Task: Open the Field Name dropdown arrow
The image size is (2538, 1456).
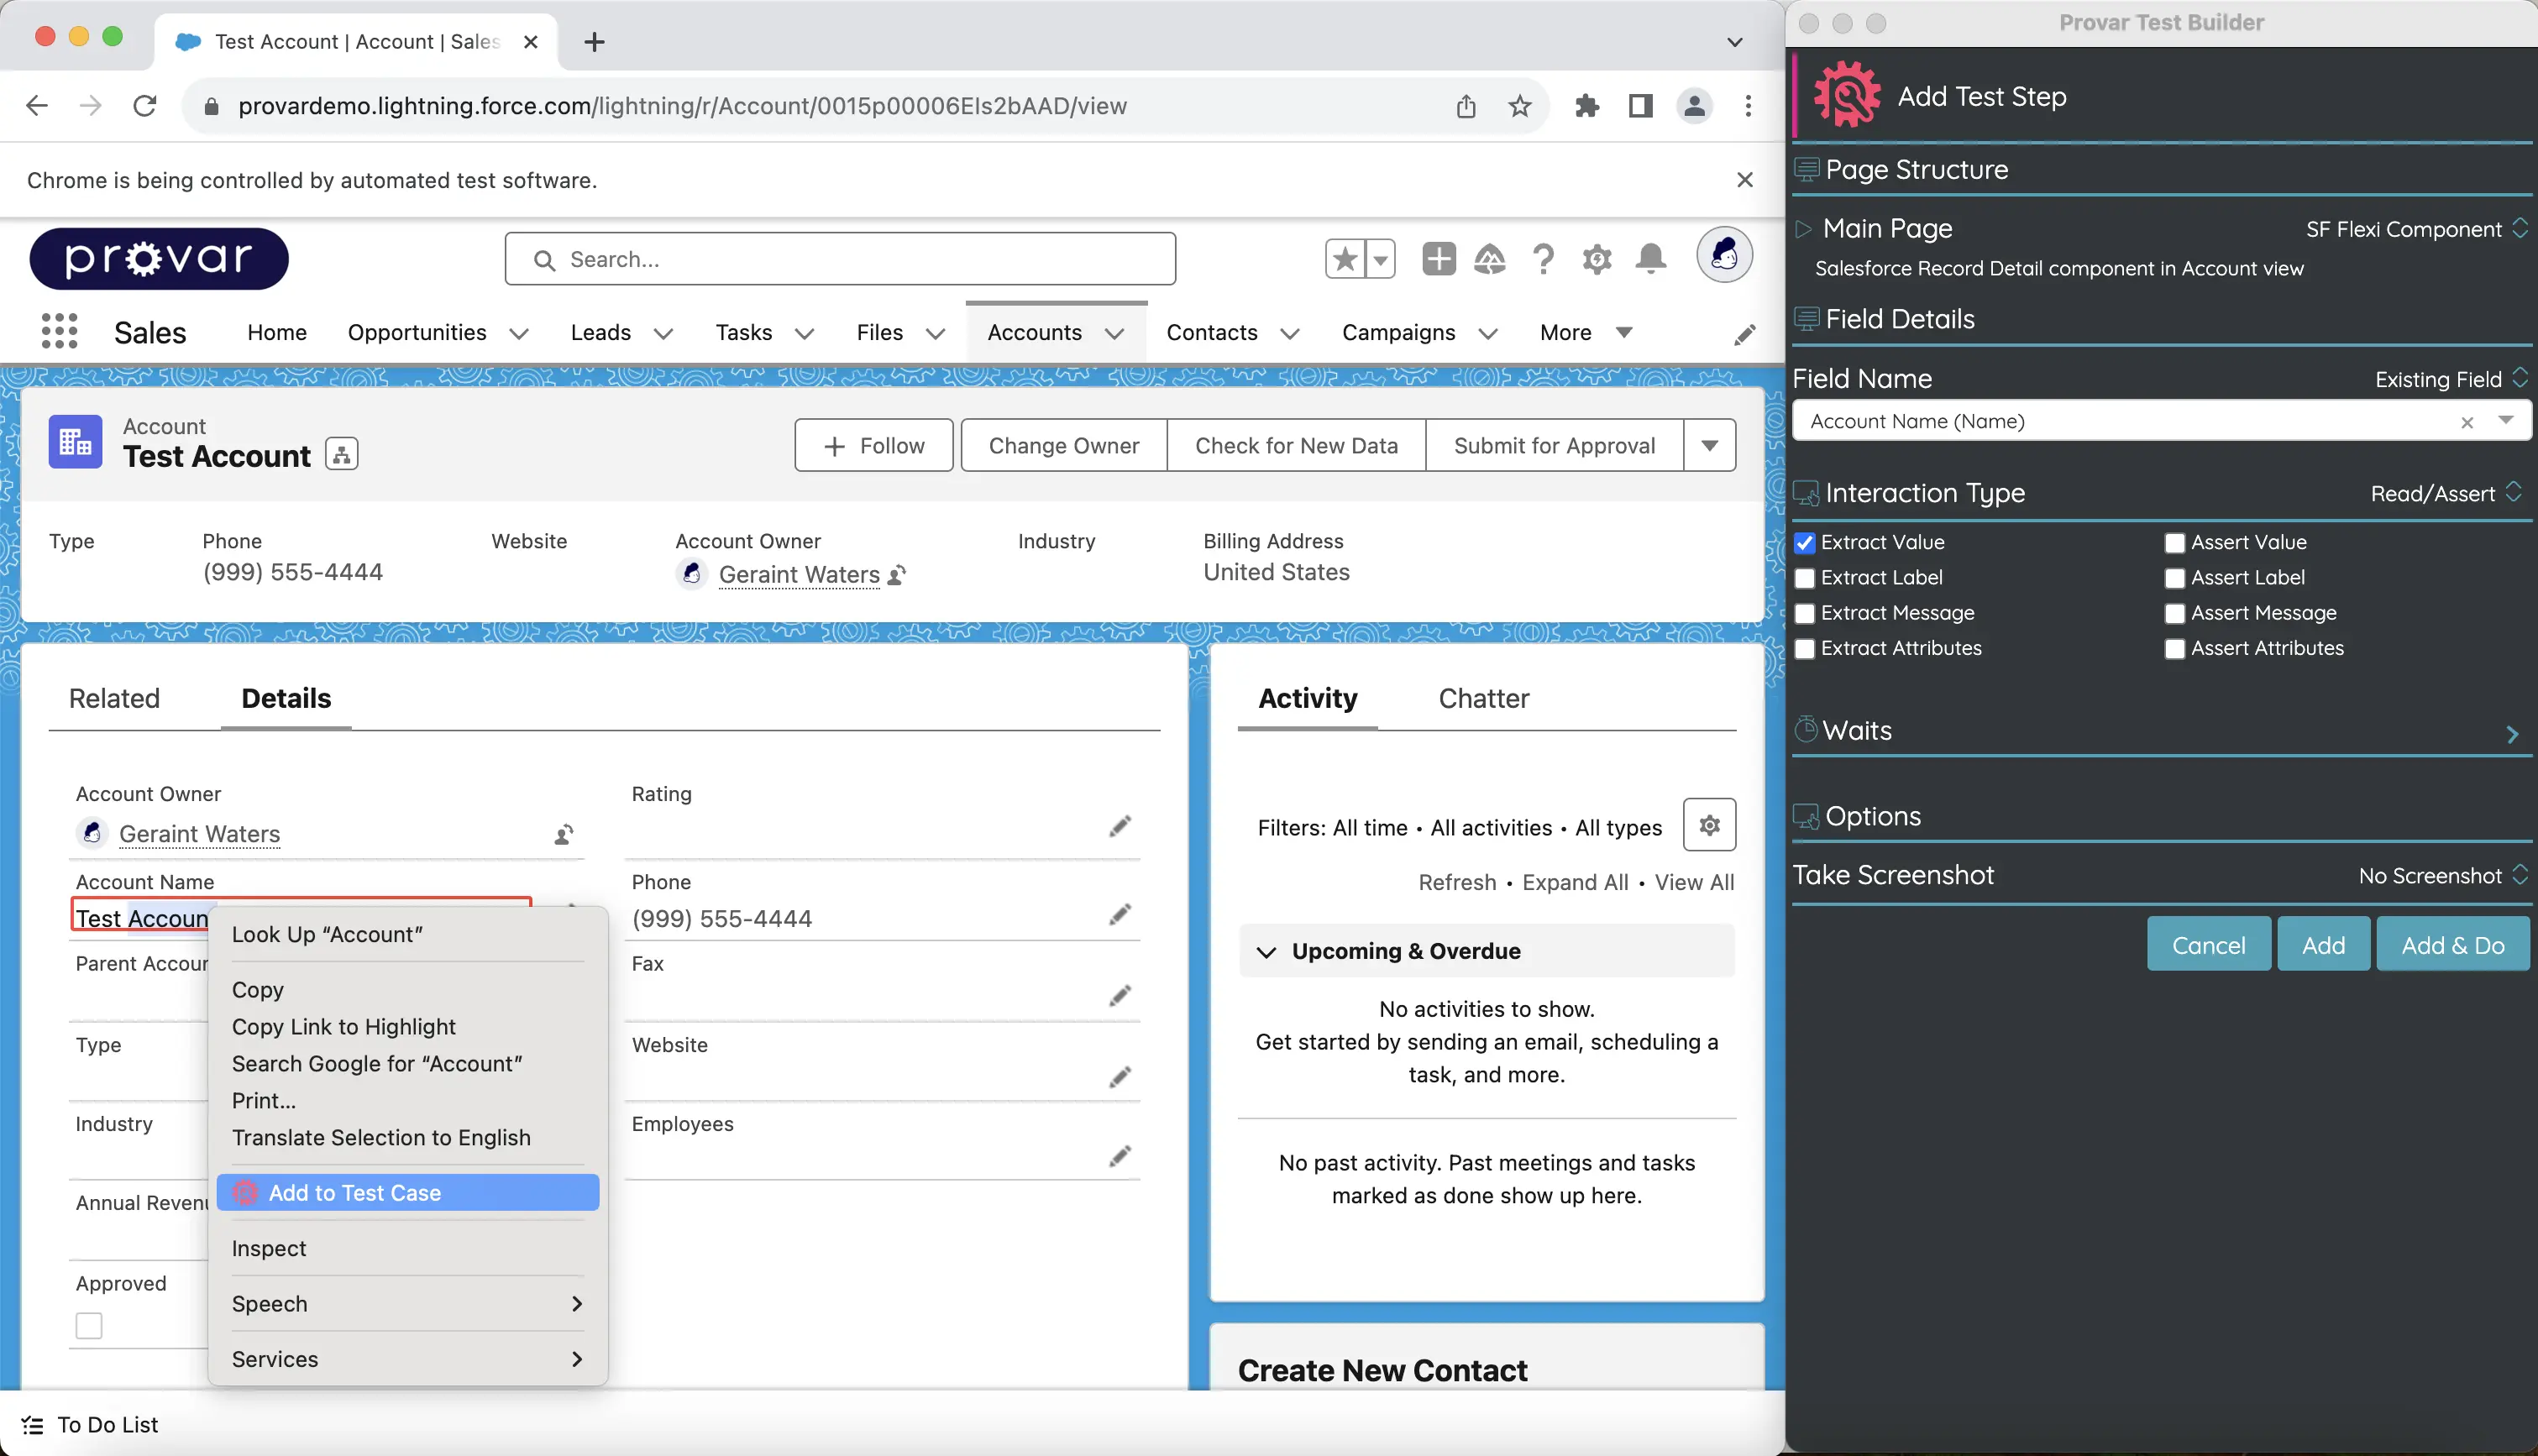Action: 2505,421
